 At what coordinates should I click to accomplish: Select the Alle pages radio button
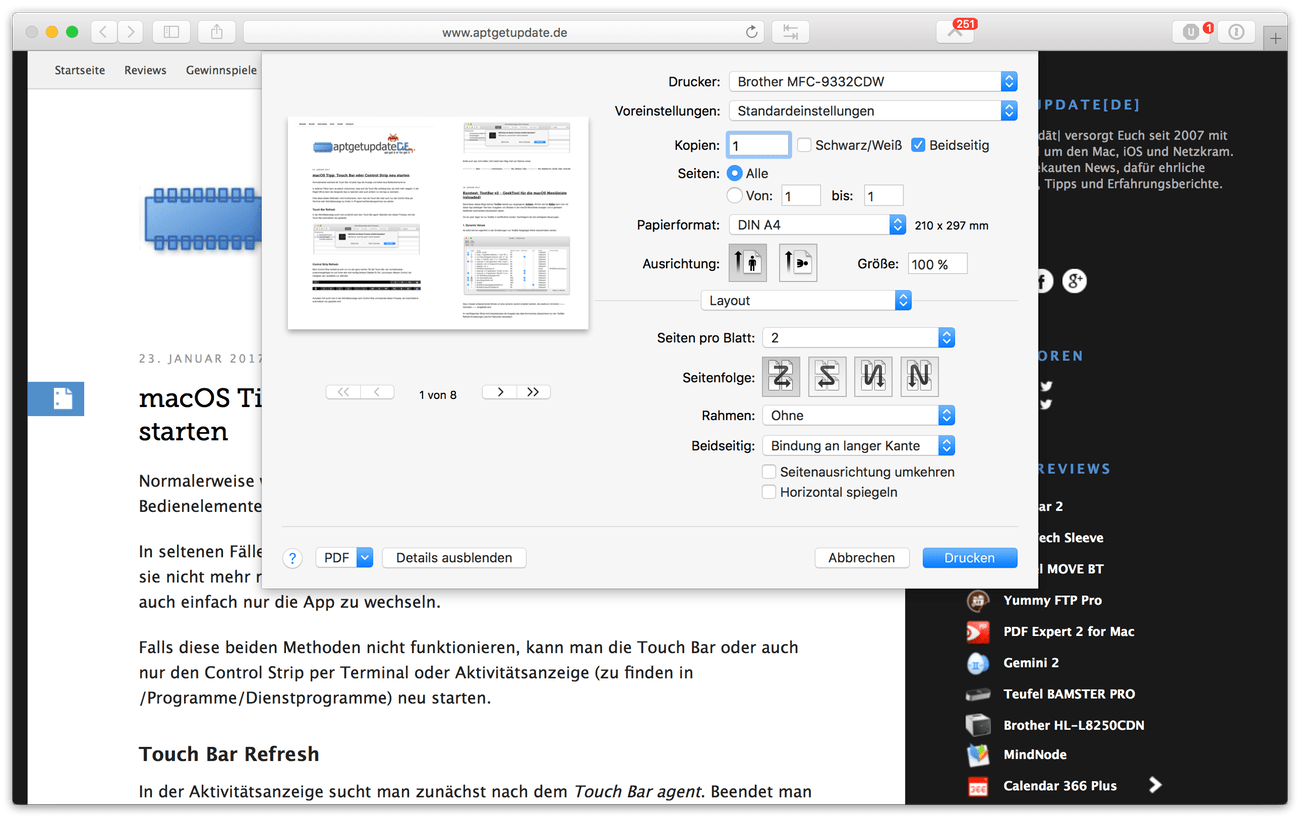735,173
